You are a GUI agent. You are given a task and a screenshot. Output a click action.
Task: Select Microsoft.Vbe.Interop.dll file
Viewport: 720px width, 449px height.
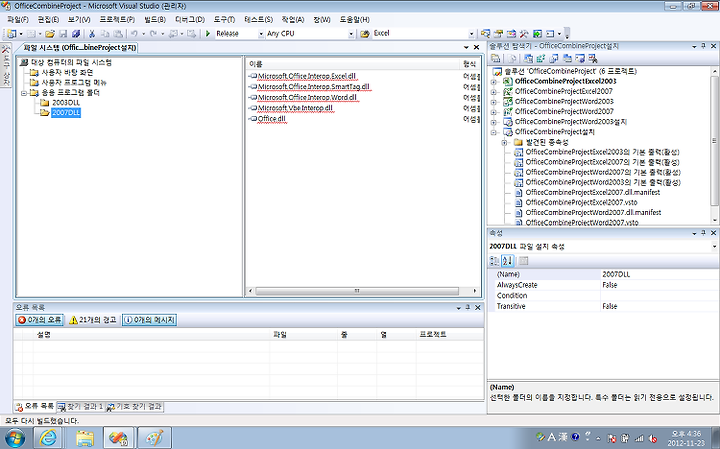[x=295, y=108]
